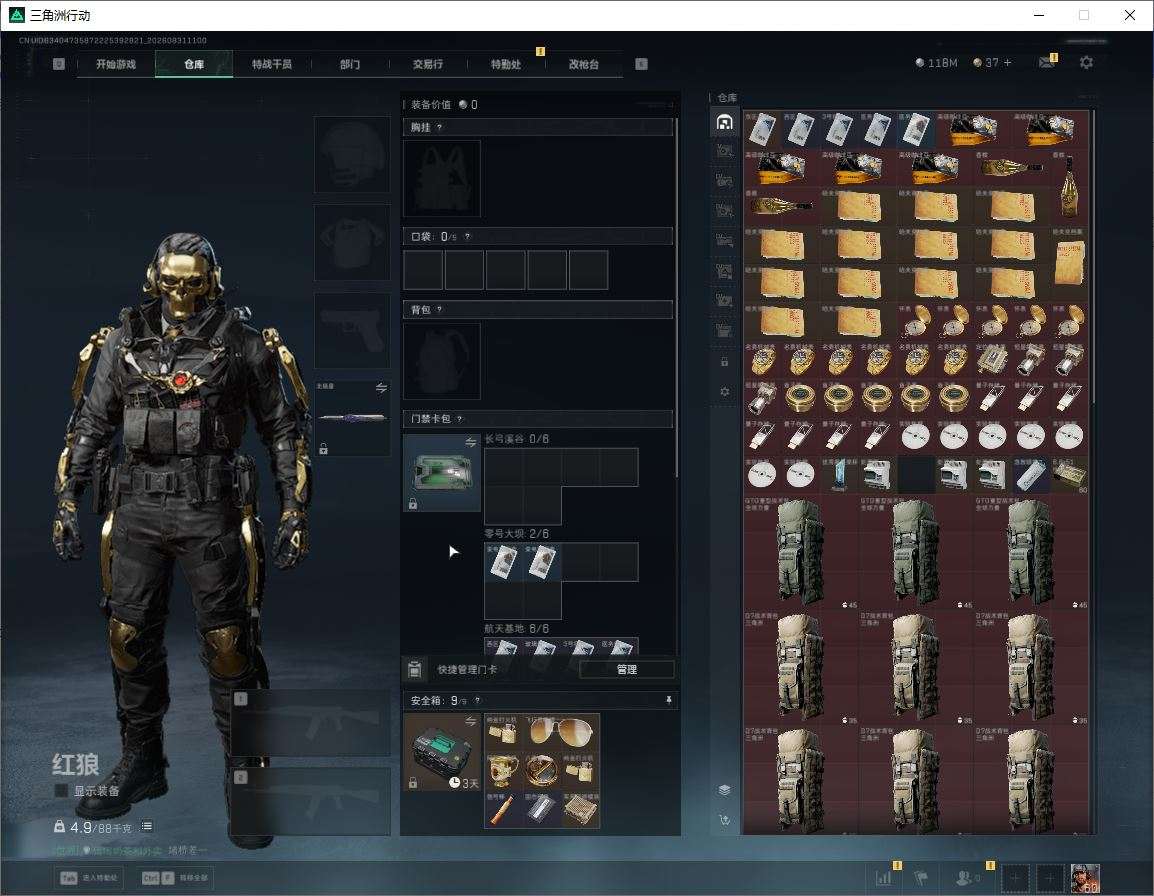Click the second primary weapon slot

311,802
